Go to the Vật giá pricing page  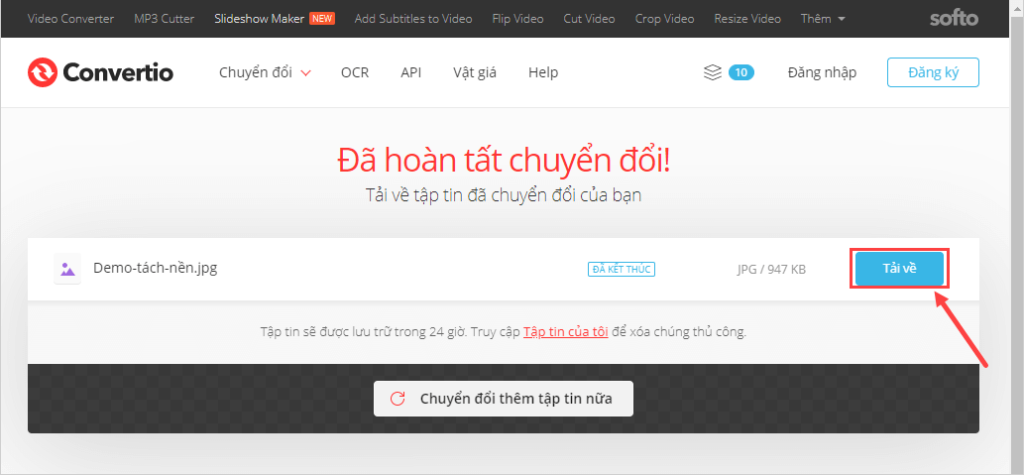(x=474, y=72)
